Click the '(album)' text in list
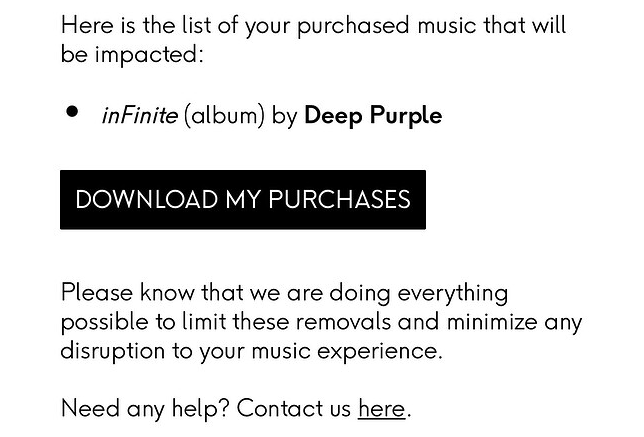644x437 pixels. pyautogui.click(x=225, y=116)
